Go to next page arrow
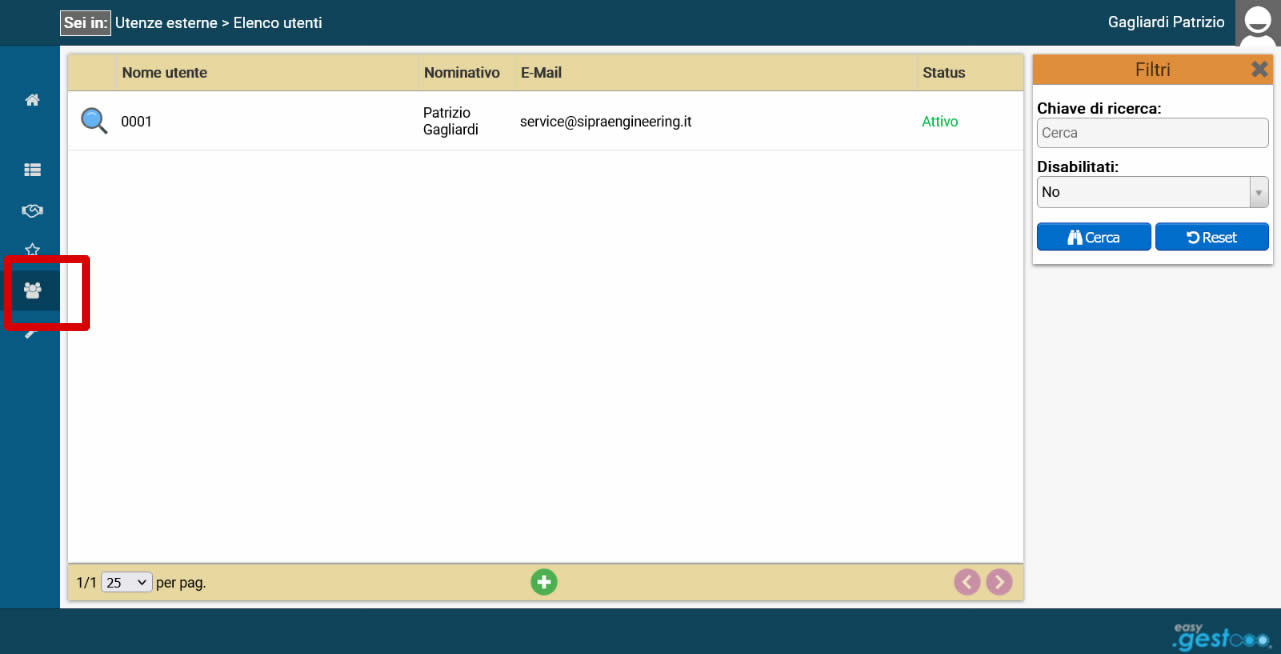This screenshot has height=654, width=1281. click(x=999, y=582)
